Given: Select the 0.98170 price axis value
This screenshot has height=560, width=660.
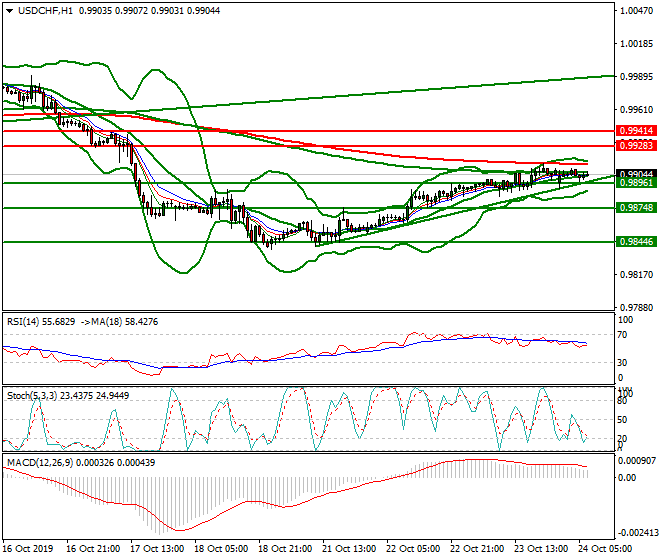Looking at the screenshot, I should (x=636, y=275).
